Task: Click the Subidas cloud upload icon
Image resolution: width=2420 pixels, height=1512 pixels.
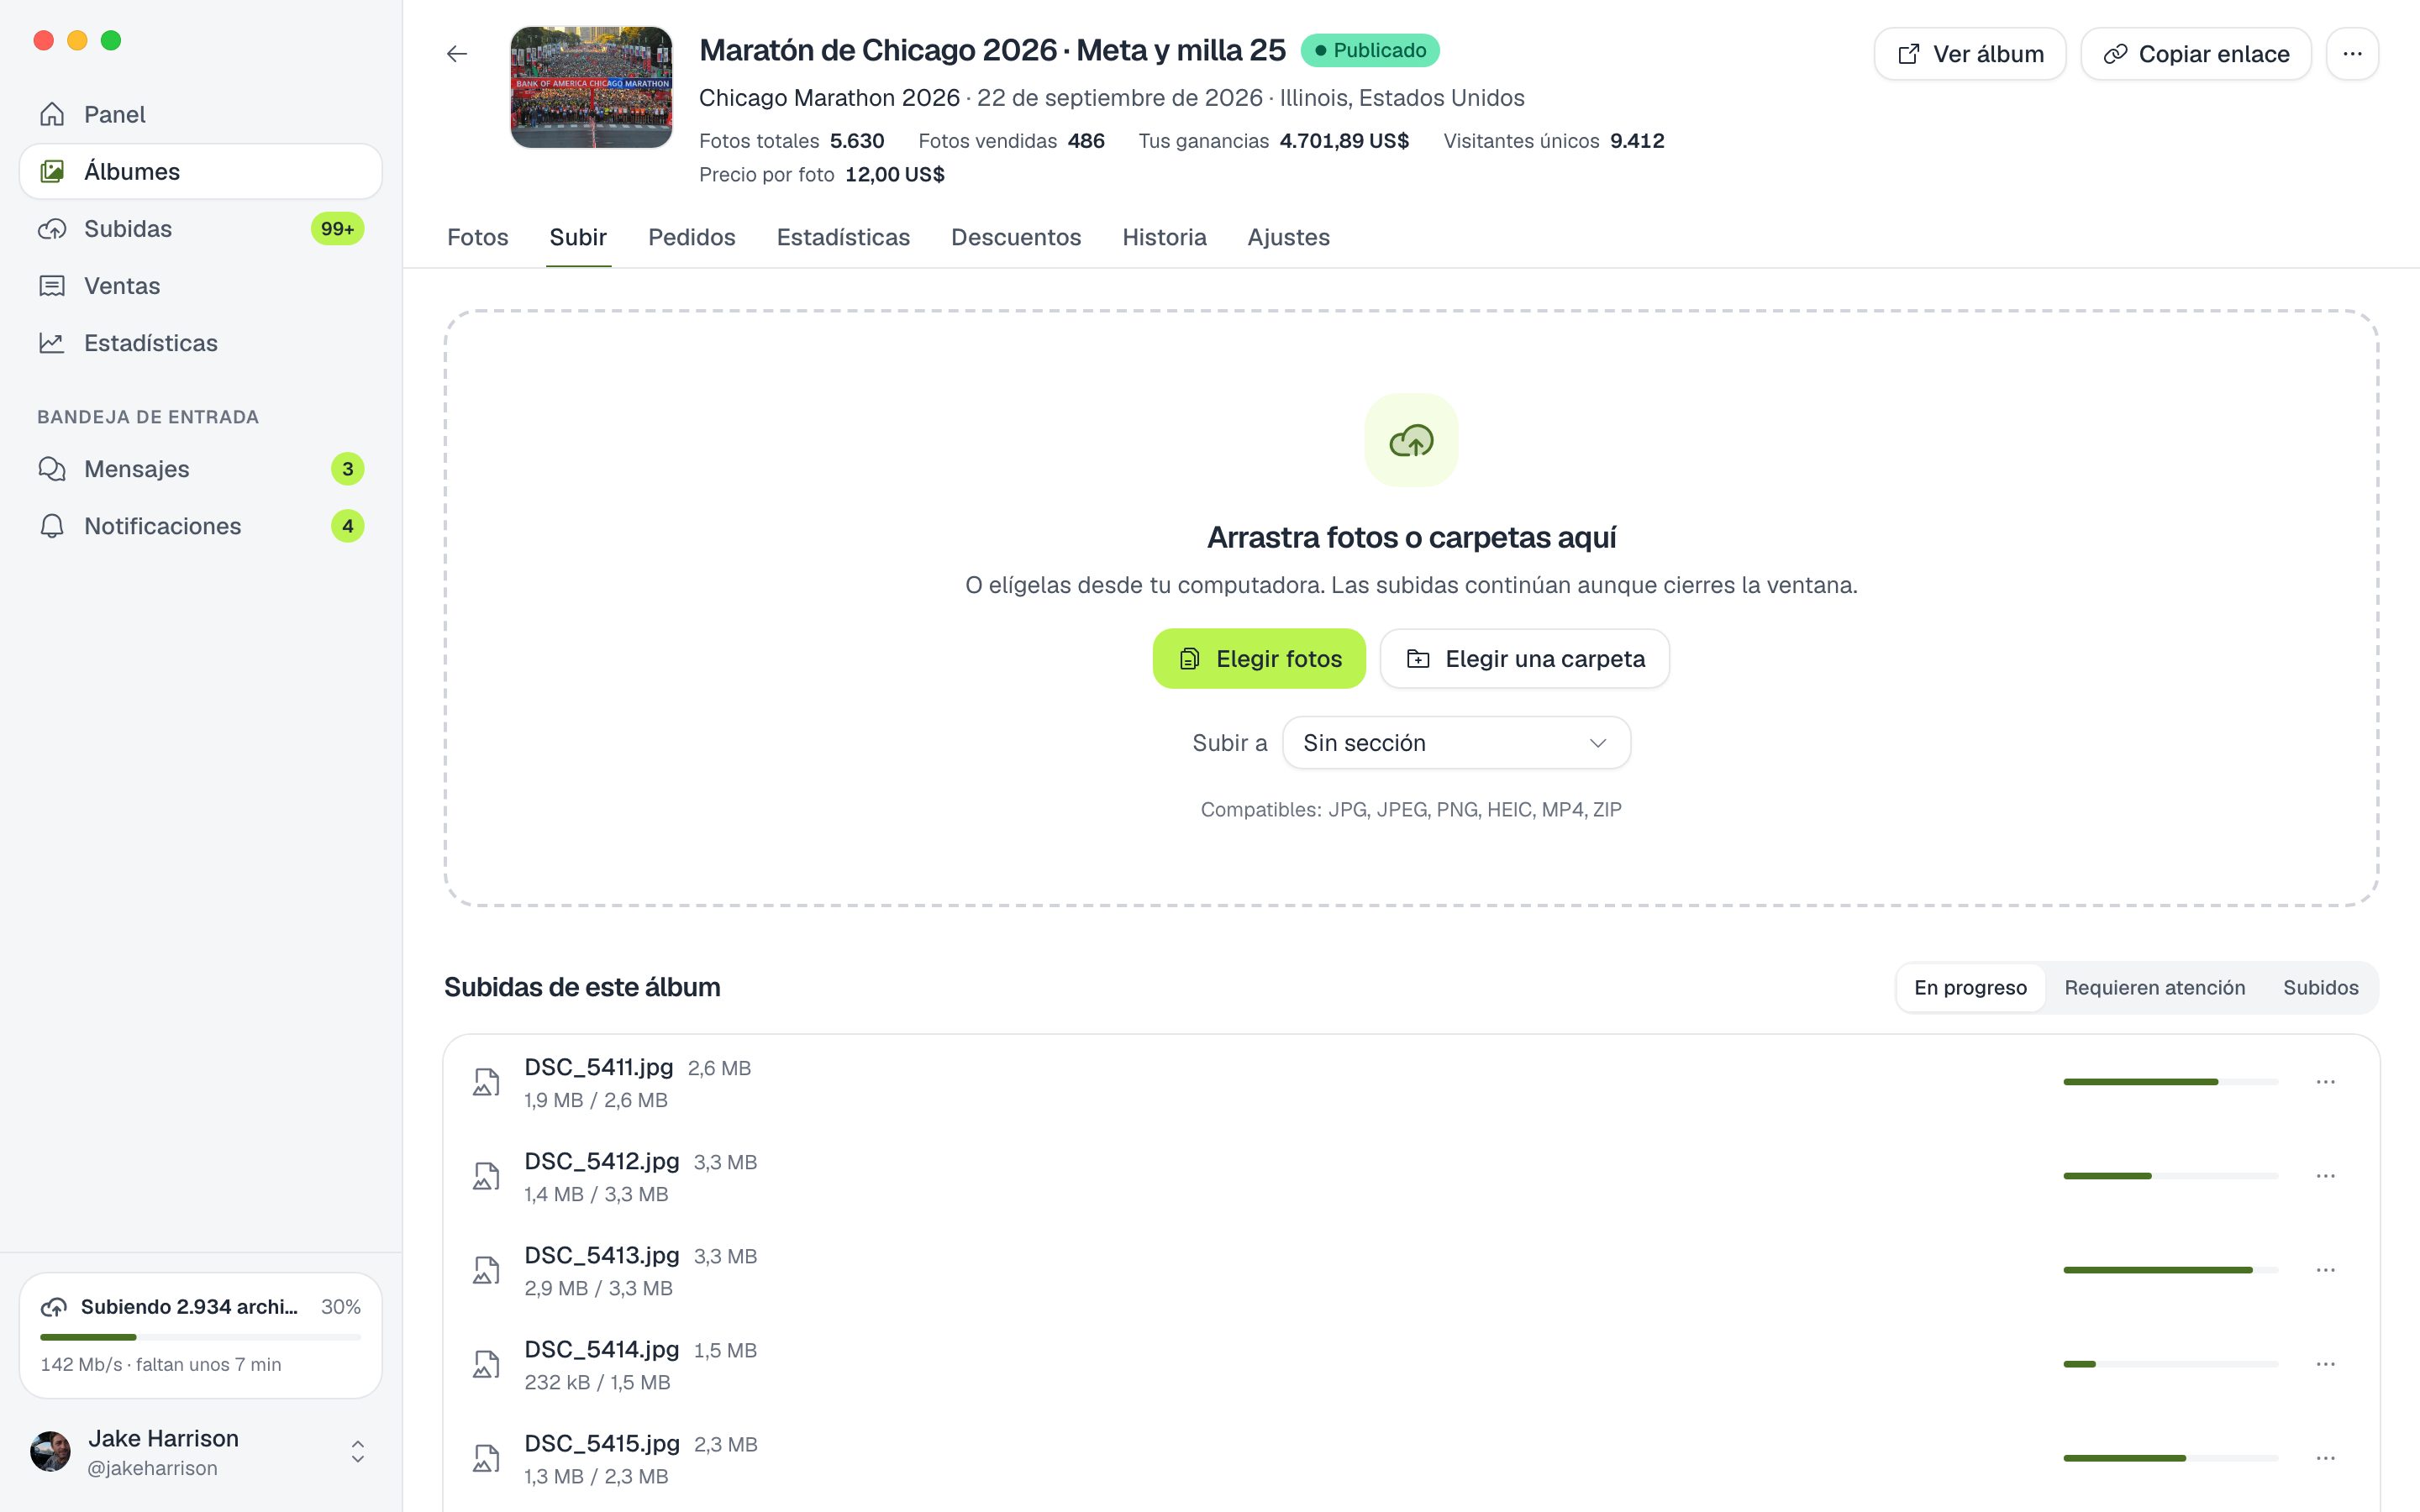Action: click(x=52, y=229)
